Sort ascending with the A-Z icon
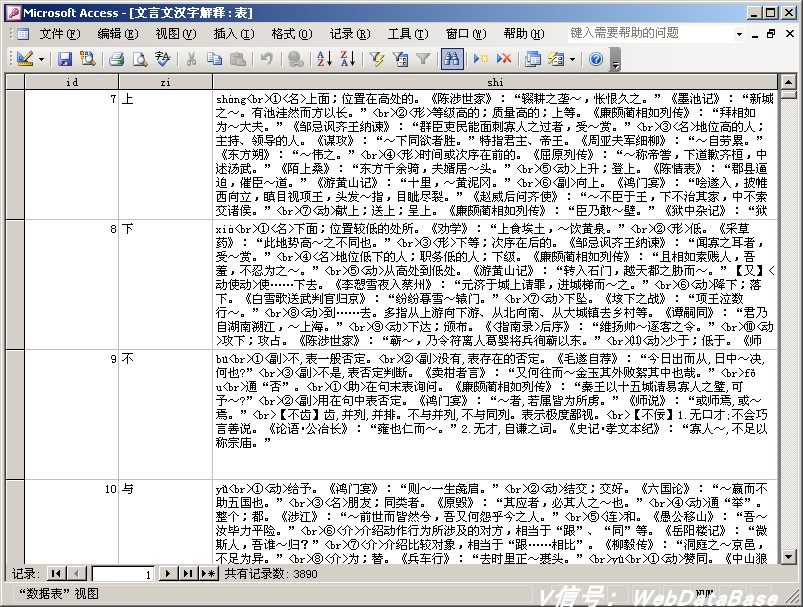803x607 pixels. (324, 59)
